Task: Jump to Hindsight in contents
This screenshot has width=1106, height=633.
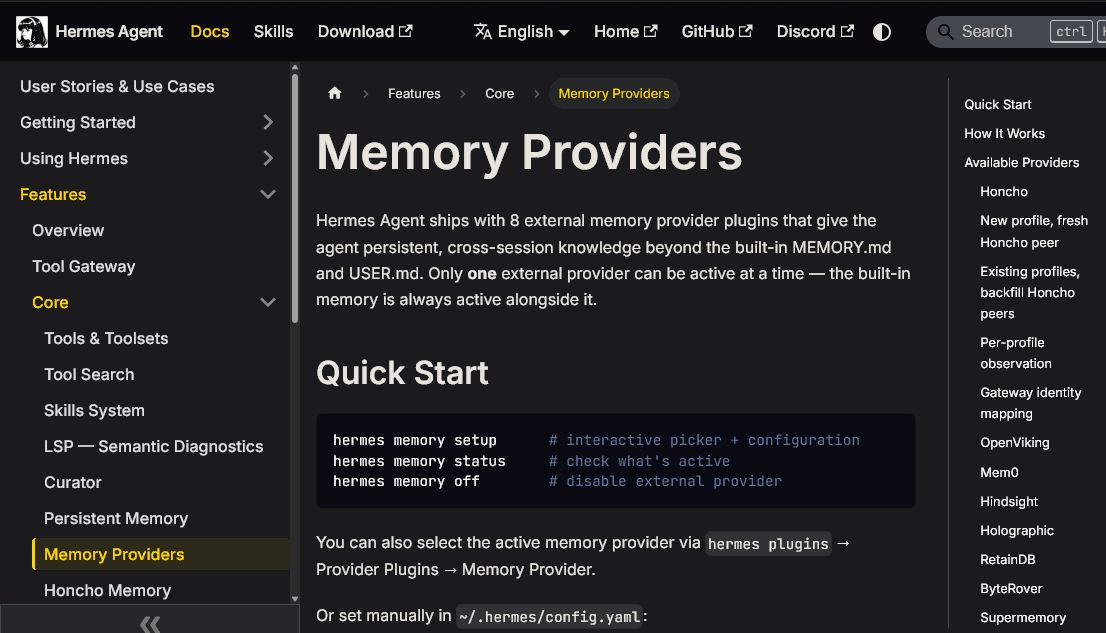Action: pos(1009,501)
